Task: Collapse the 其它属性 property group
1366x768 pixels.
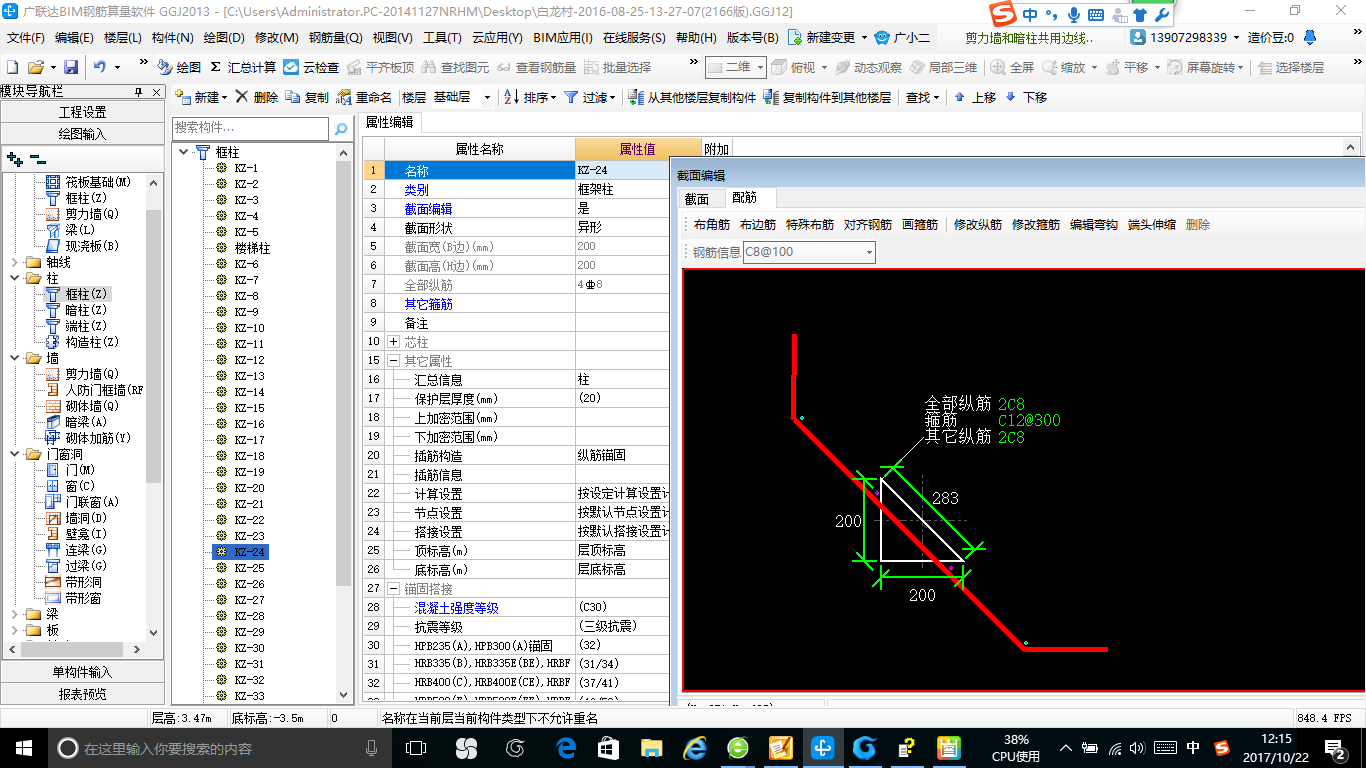Action: pos(393,361)
